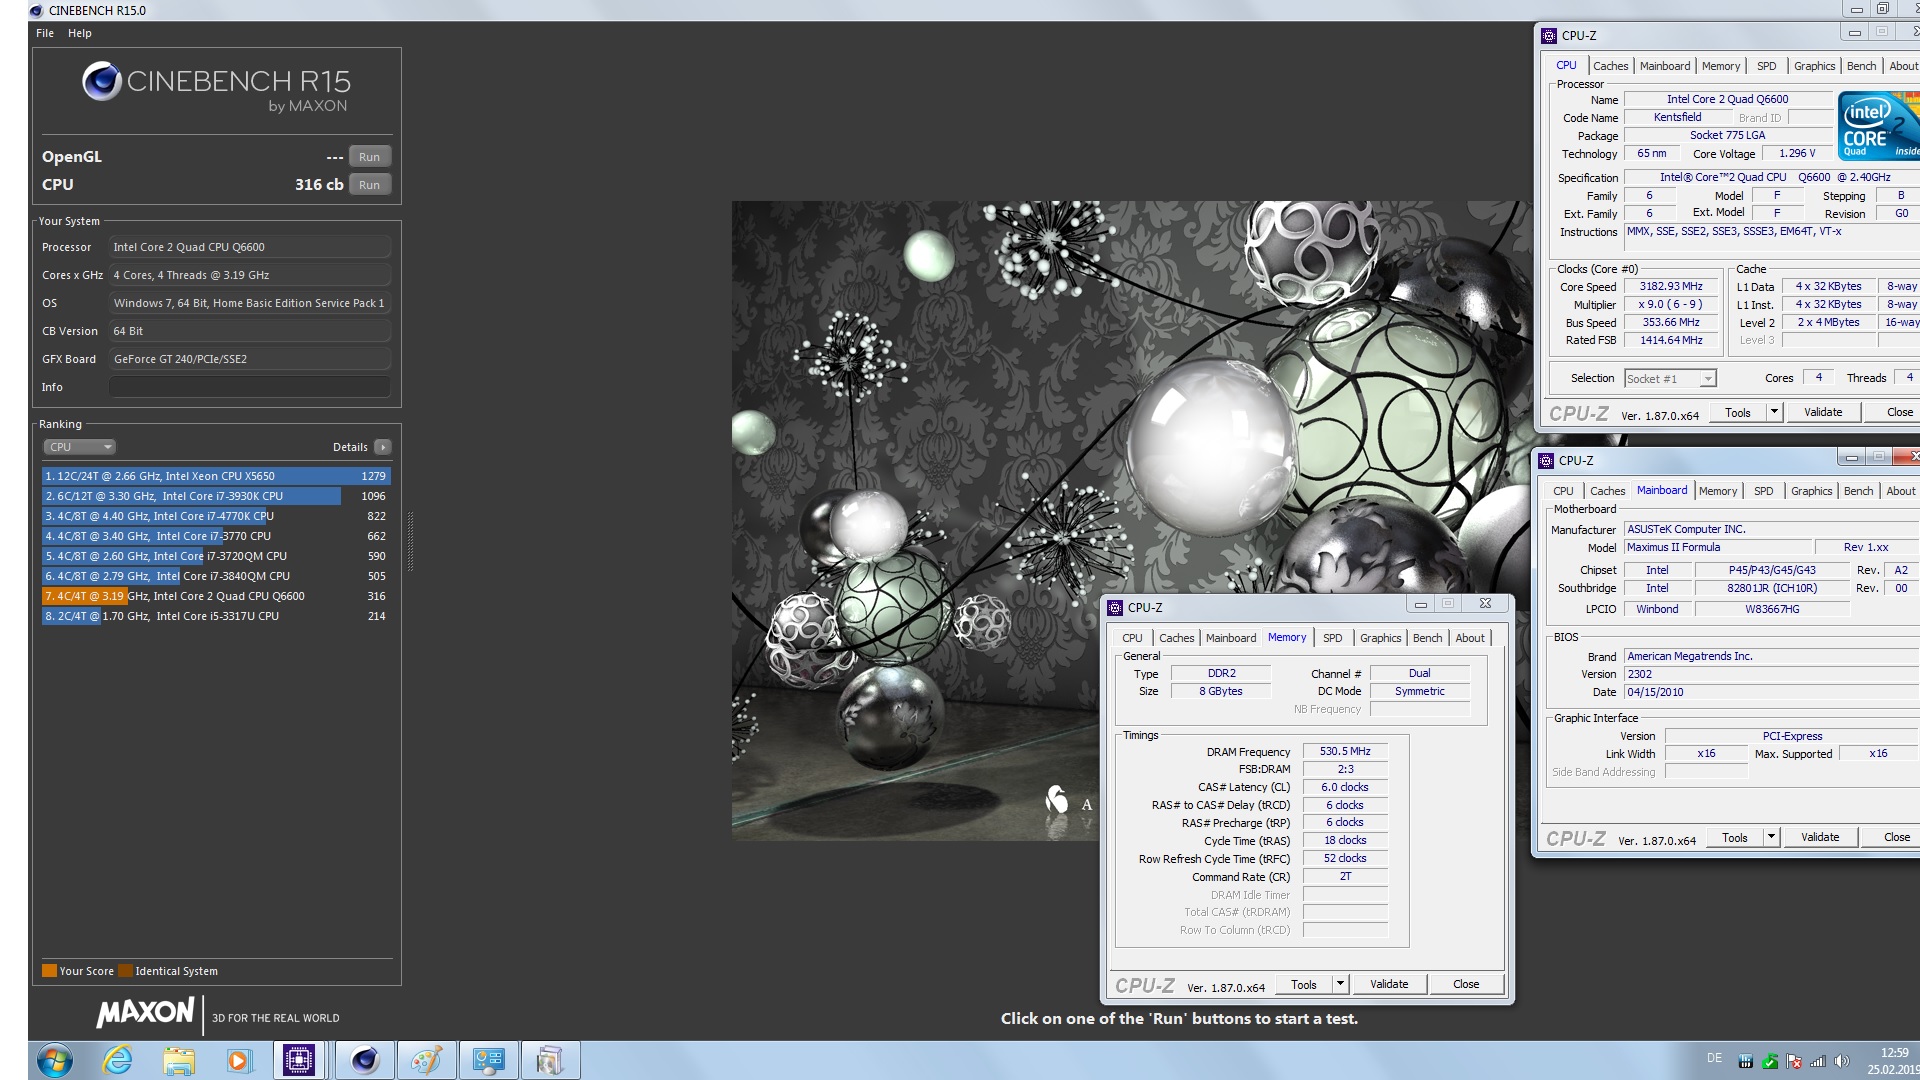This screenshot has width=1920, height=1080.
Task: Click Tools button in top CPU-Z window
Action: pos(1737,412)
